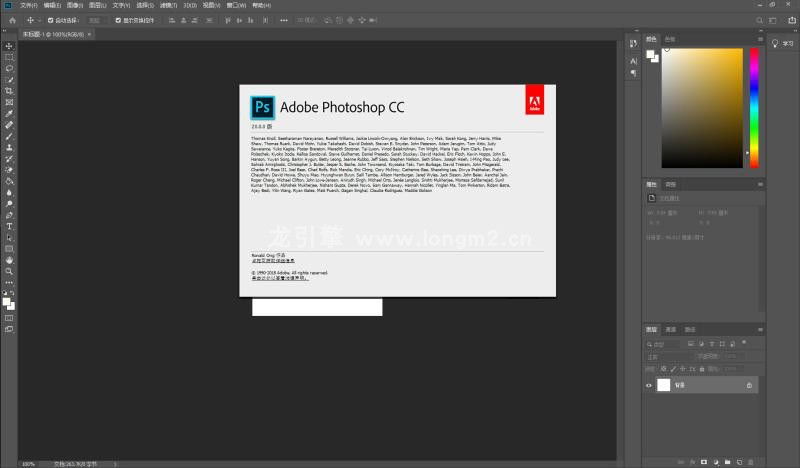Switch to the Channels tab in Layers panel
This screenshot has width=800, height=468.
coord(671,330)
